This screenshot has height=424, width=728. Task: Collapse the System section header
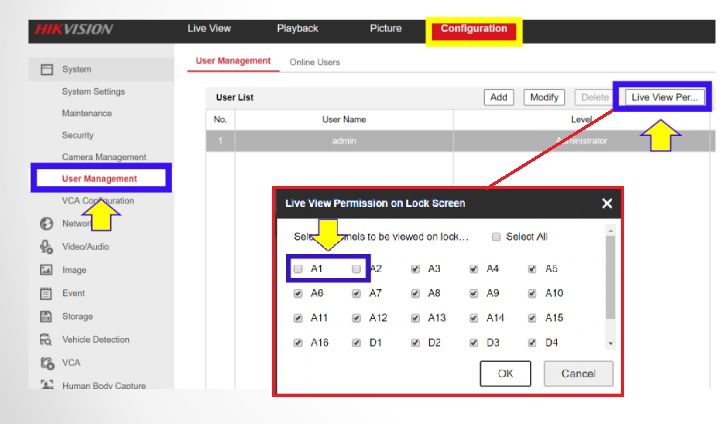pos(101,70)
